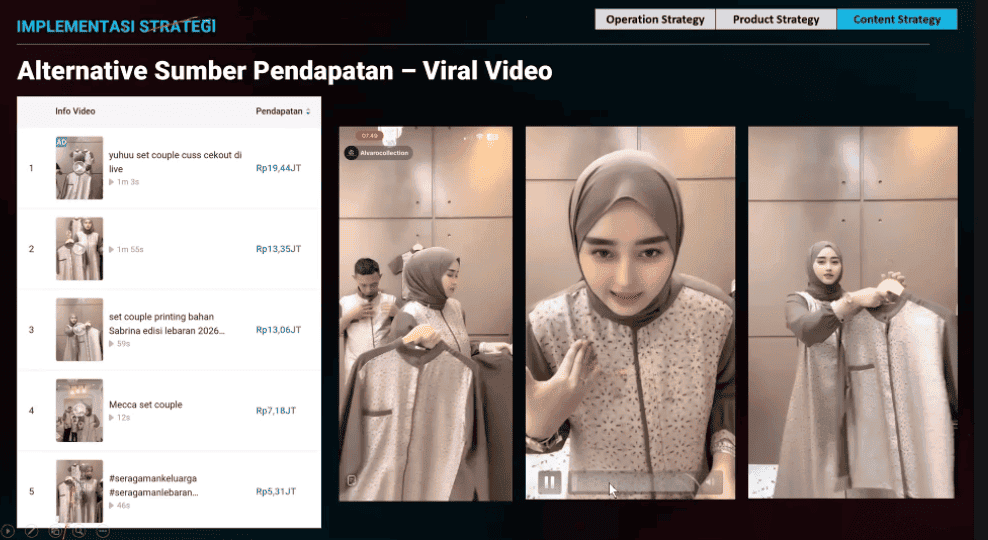Open thumbnail of the second ranked video
The image size is (988, 540).
79,249
